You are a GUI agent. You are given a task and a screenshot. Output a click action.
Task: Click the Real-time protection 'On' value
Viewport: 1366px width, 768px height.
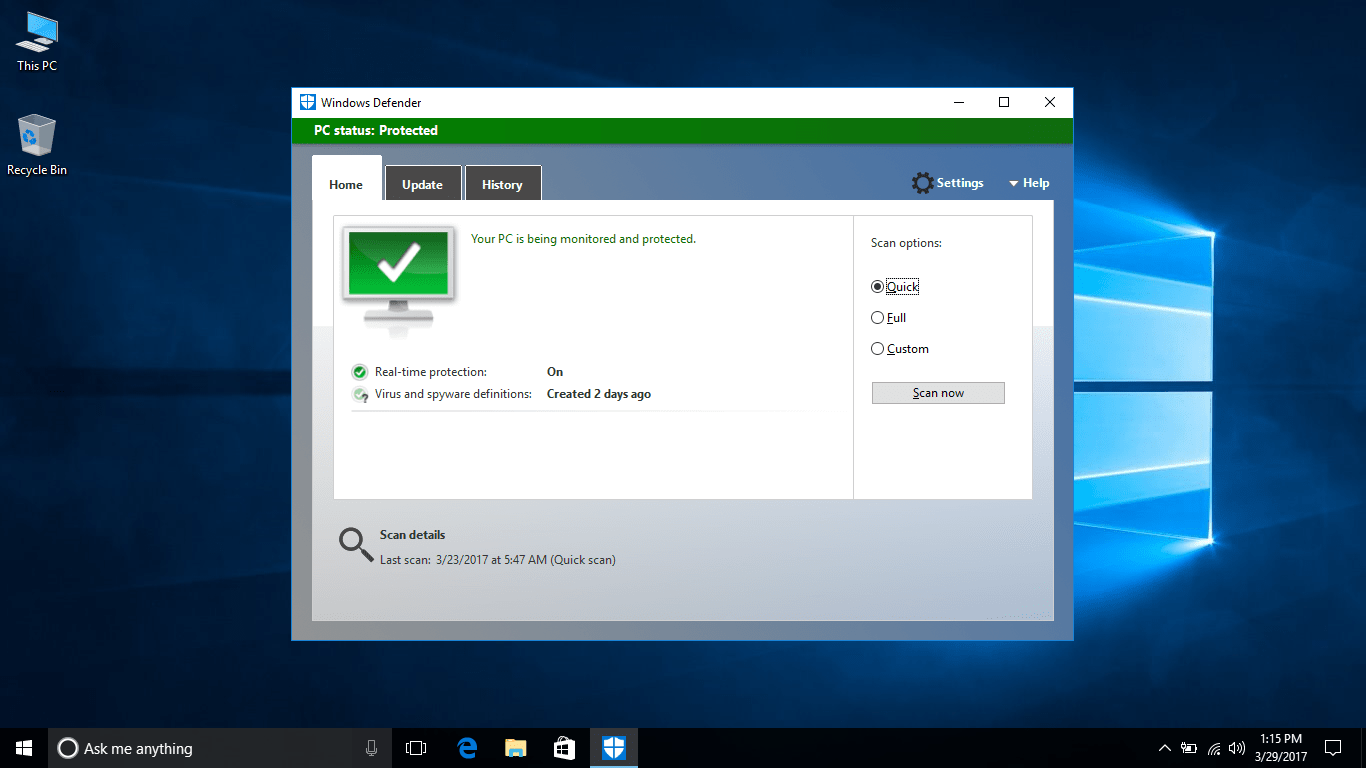pos(555,372)
